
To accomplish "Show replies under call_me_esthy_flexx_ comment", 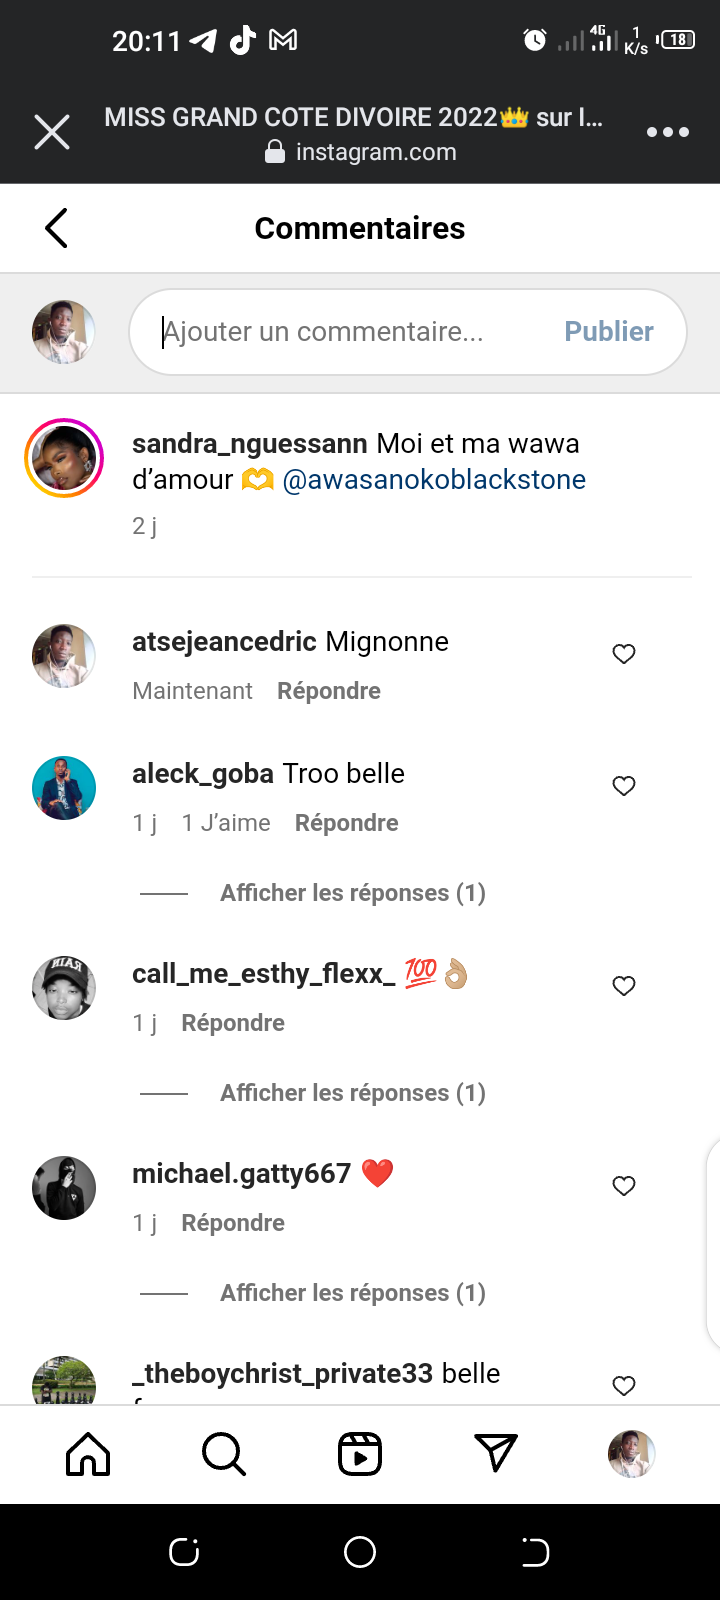I will [x=352, y=1093].
